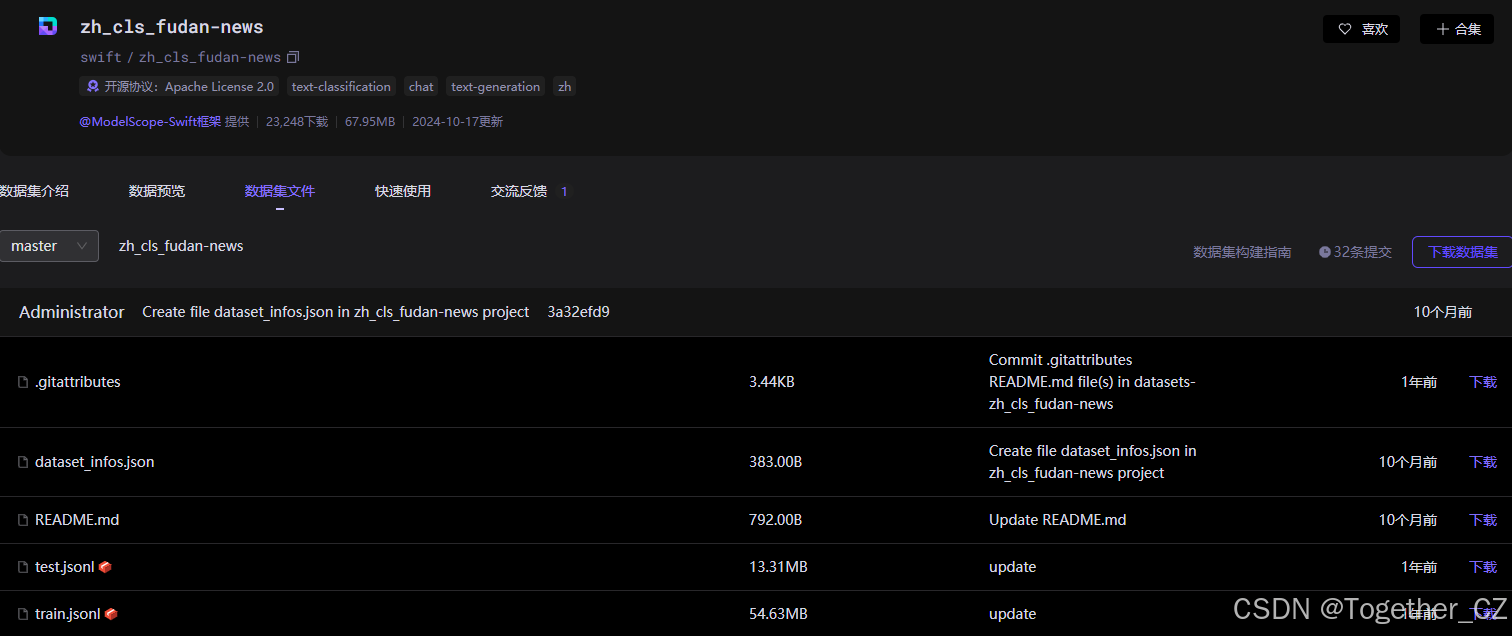Click the 2024-10-17更新 date text
This screenshot has height=636, width=1512.
coord(457,122)
